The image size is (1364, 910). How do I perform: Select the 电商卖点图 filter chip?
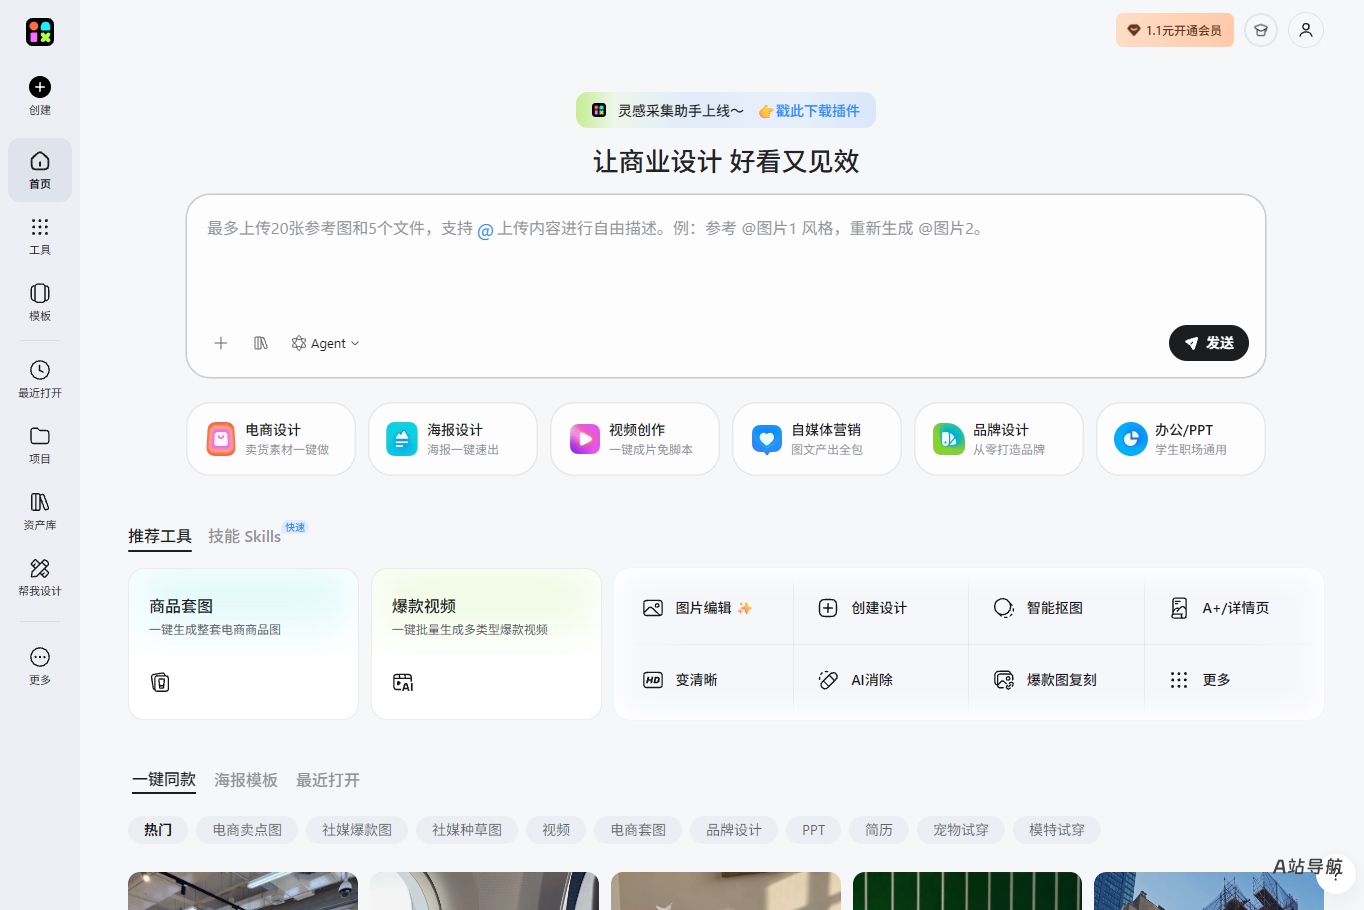247,830
